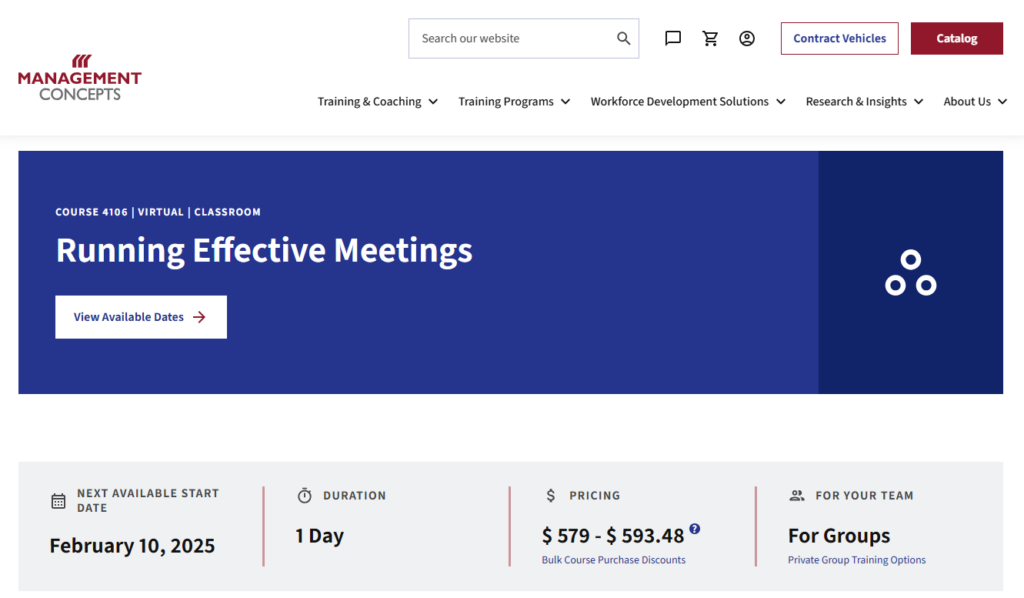Expand the Training Programs chevron
The height and width of the screenshot is (598, 1024).
(566, 102)
